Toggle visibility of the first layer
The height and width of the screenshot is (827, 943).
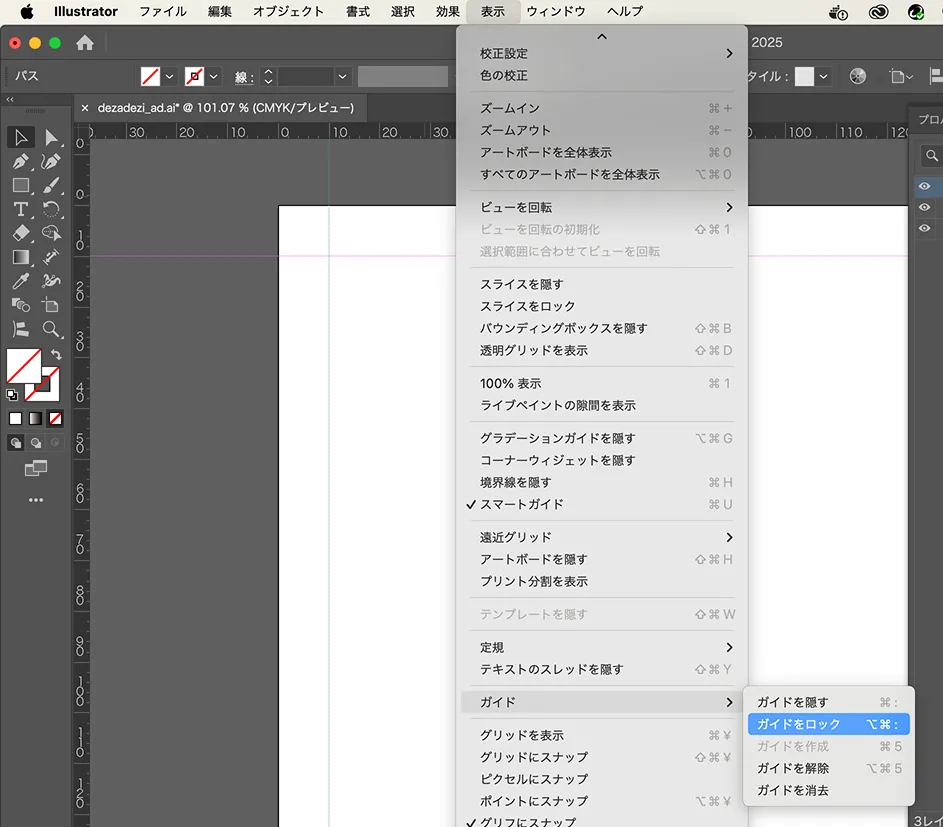pyautogui.click(x=925, y=186)
